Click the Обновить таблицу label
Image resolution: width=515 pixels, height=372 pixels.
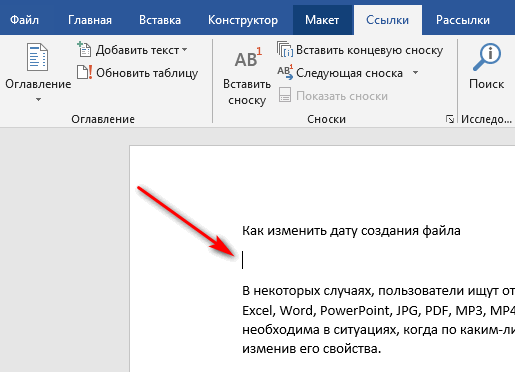[x=147, y=73]
